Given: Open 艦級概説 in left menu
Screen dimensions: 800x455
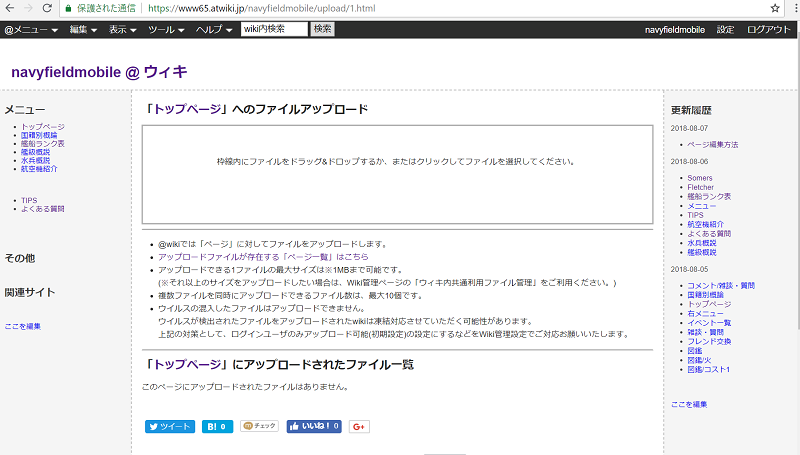Looking at the screenshot, I should (x=35, y=152).
